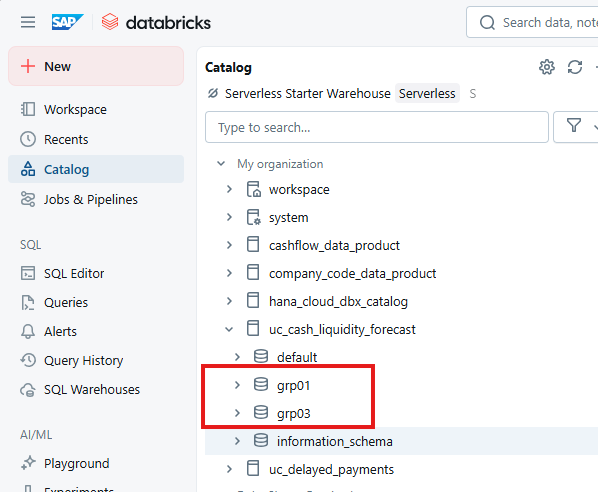Expand the grp01 schema

click(x=237, y=385)
